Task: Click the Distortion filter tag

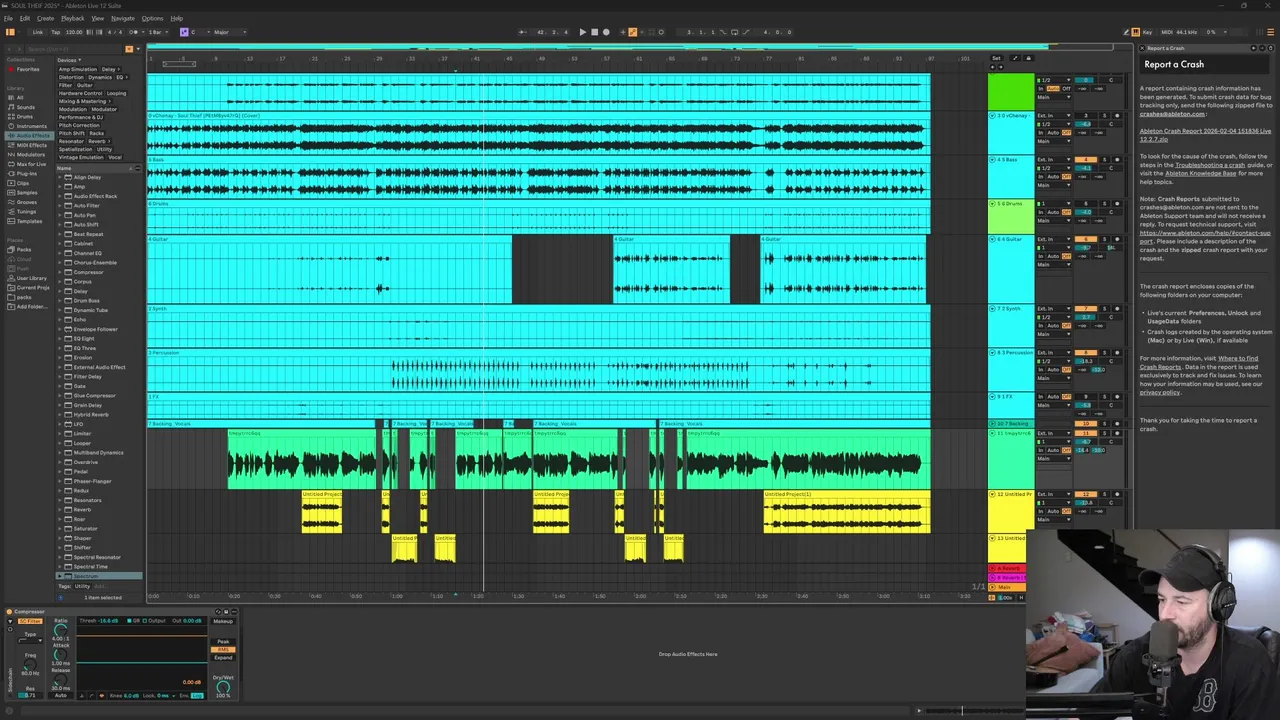Action: coord(70,77)
